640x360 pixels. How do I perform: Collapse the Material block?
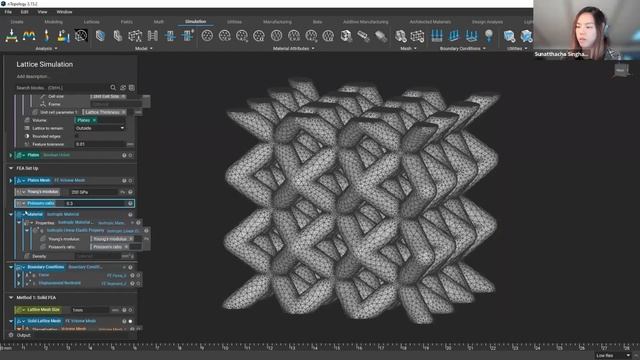pyautogui.click(x=11, y=214)
